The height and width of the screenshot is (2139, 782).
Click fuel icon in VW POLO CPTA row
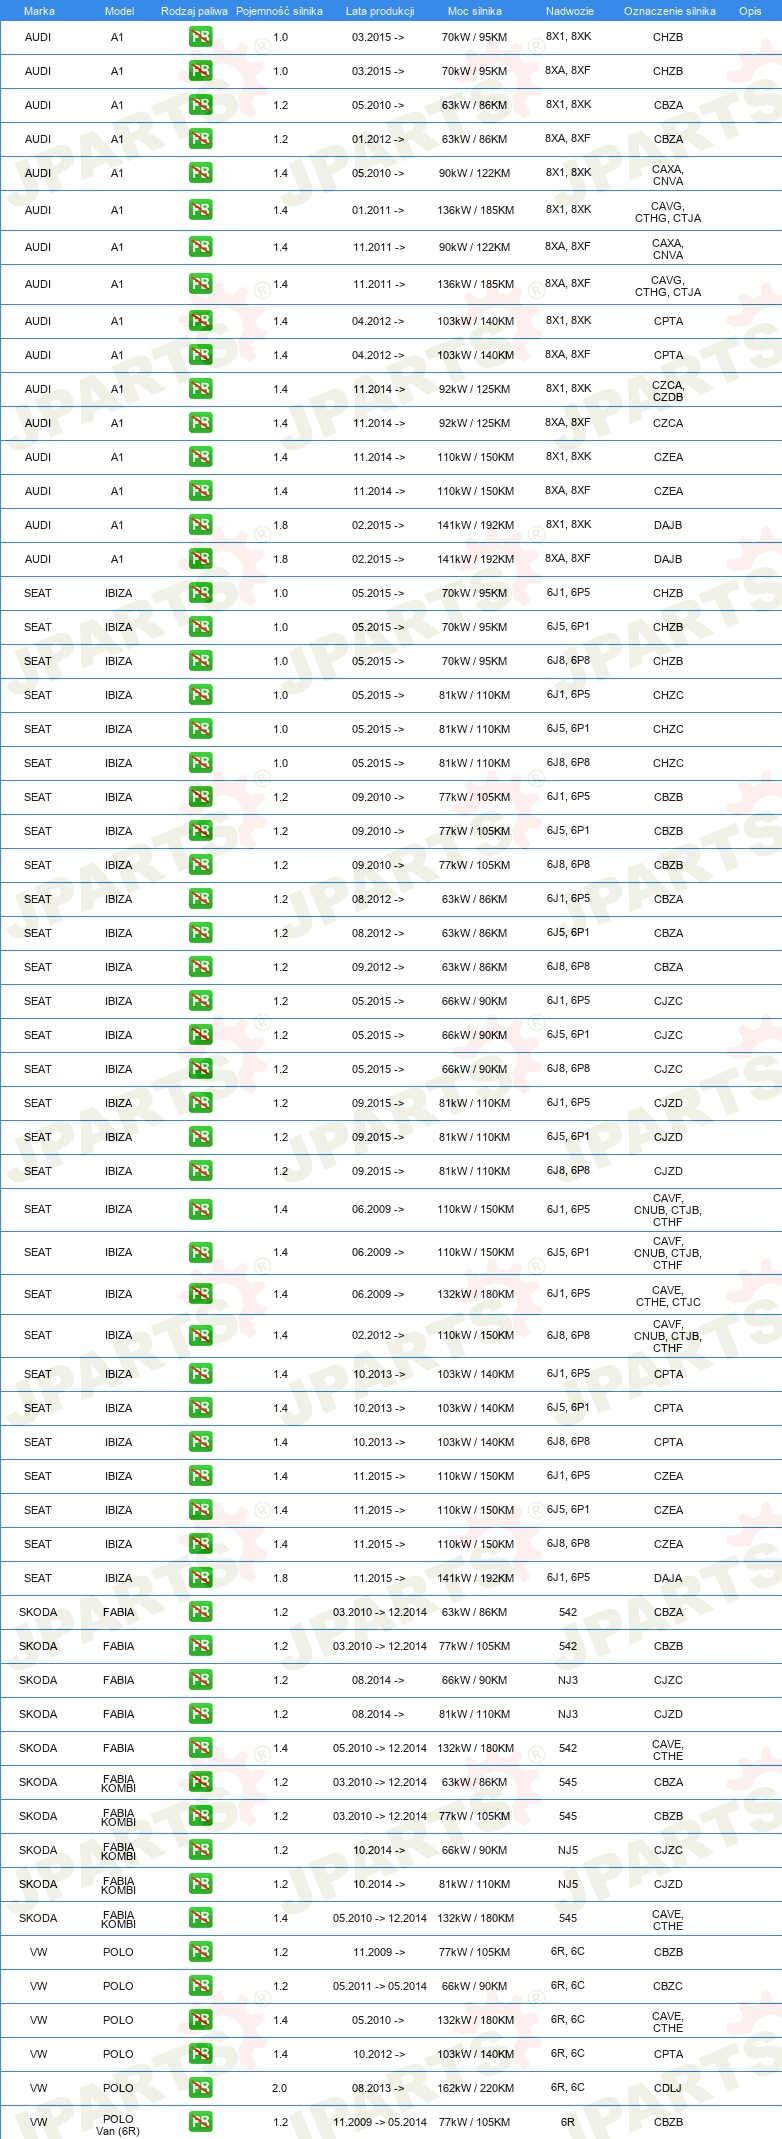[x=200, y=2054]
